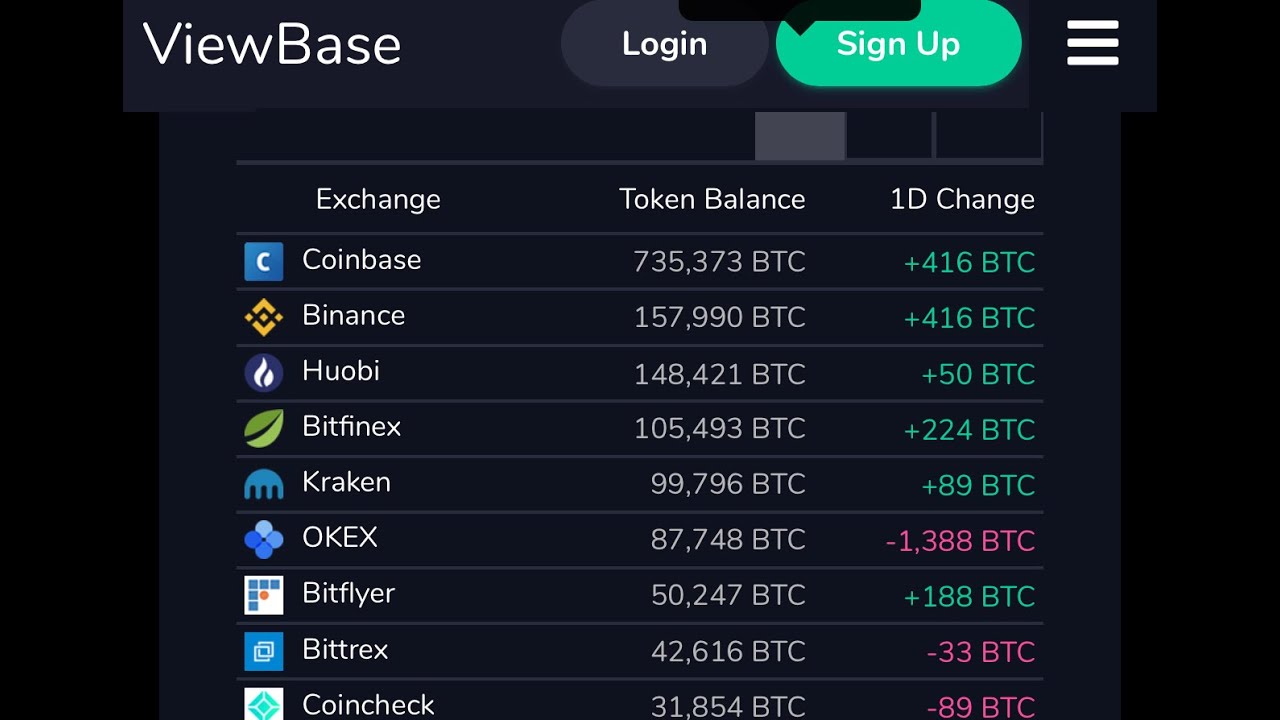Image resolution: width=1280 pixels, height=720 pixels.
Task: Click the ViewBase home link
Action: click(273, 44)
